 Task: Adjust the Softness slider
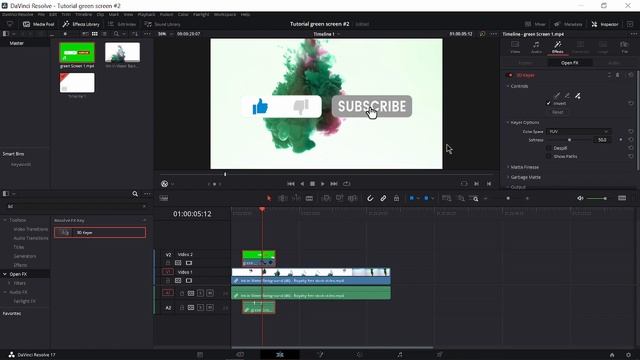569,140
